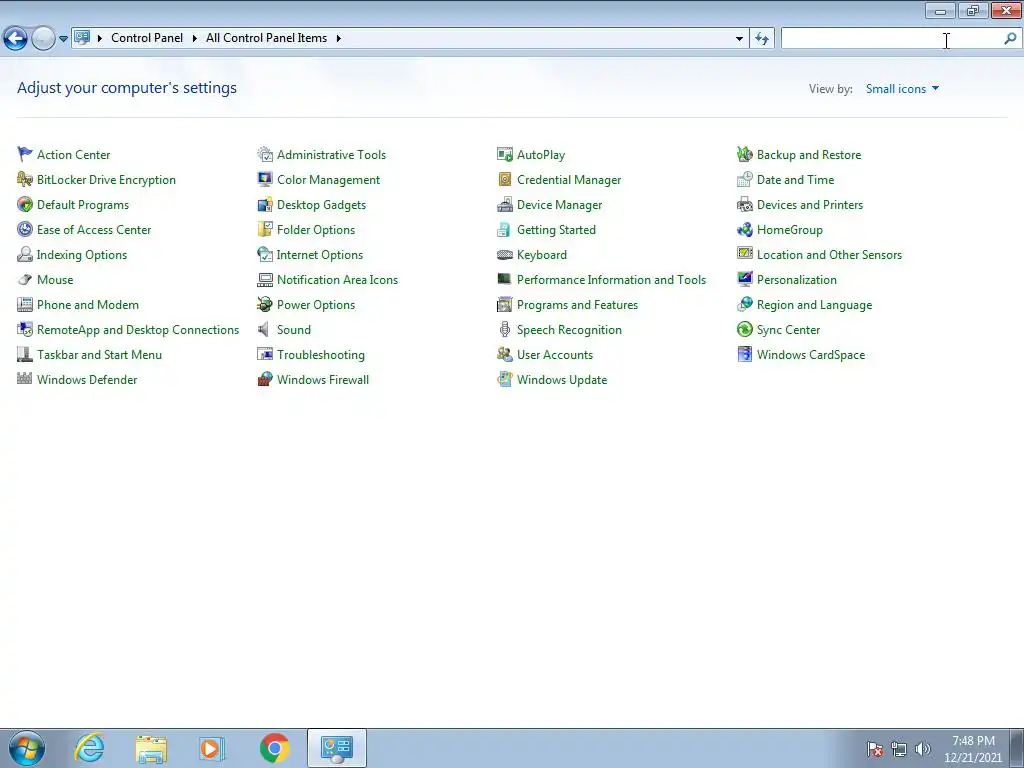Viewport: 1024px width, 768px height.
Task: Open the Indexing Options icon
Action: click(25, 254)
